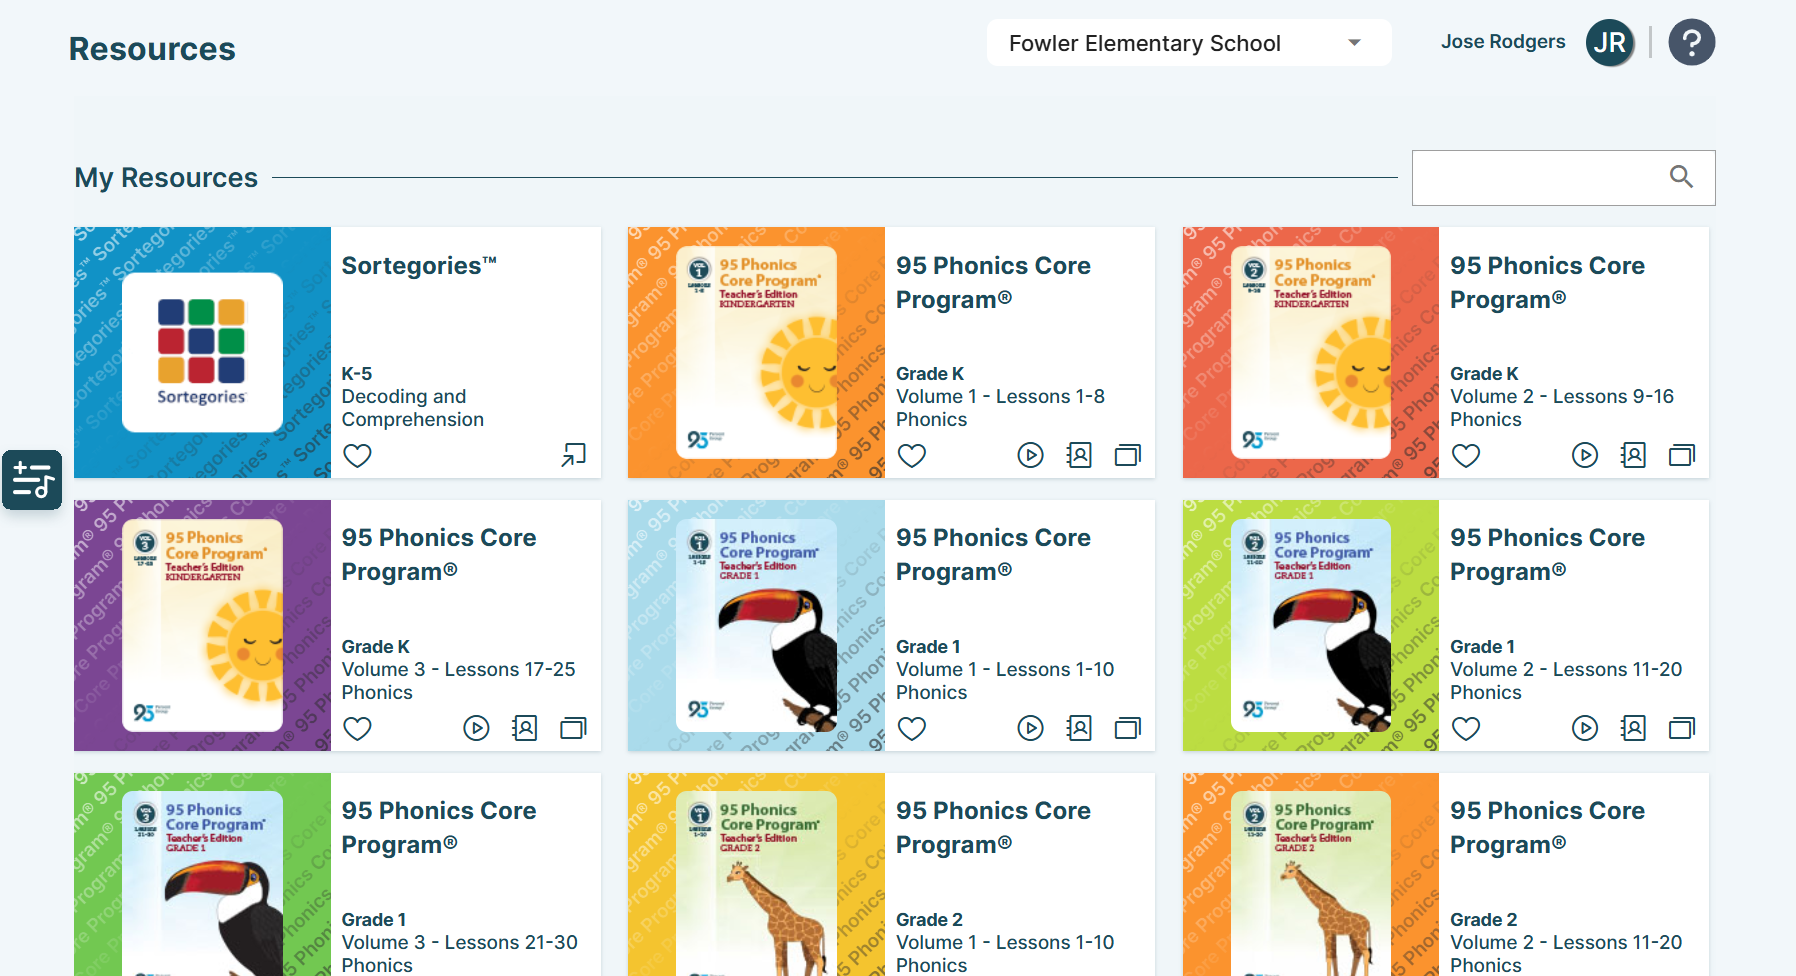The height and width of the screenshot is (976, 1796).
Task: Play video for Grade 1 Volume 2
Action: tap(1585, 728)
